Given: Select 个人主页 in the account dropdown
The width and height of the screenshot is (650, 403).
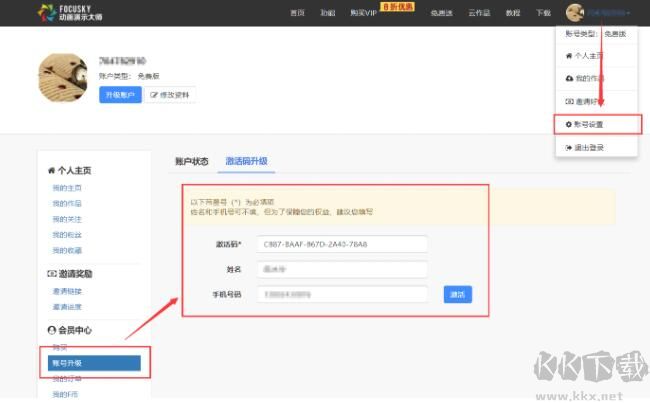Looking at the screenshot, I should tap(589, 56).
